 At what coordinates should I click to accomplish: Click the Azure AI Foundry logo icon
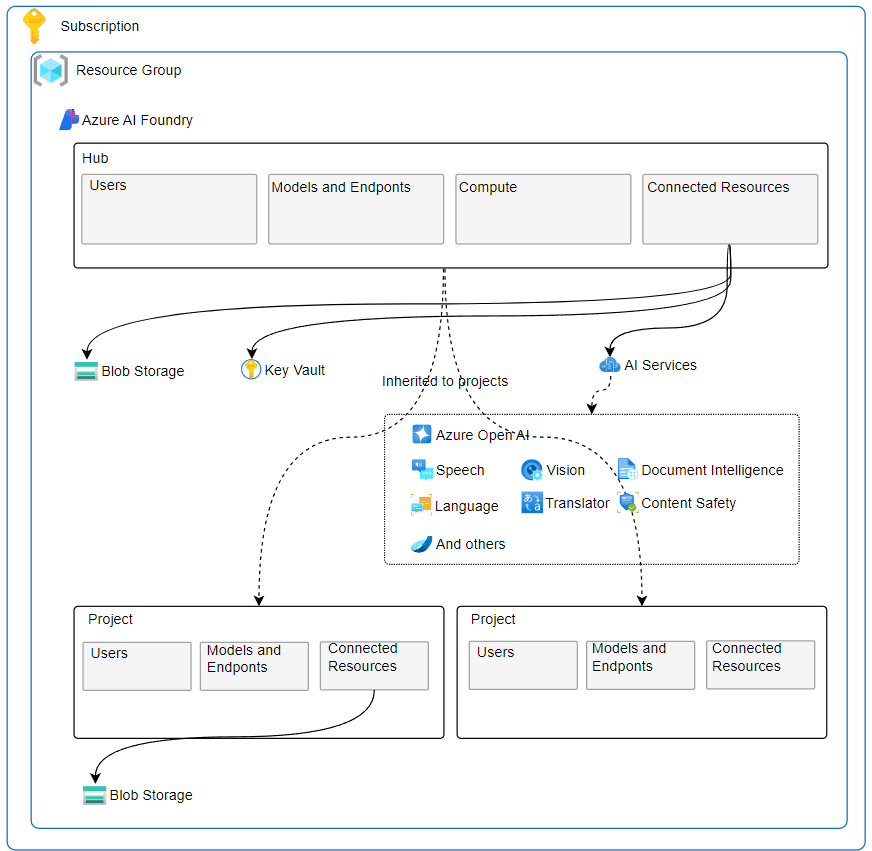pyautogui.click(x=69, y=120)
